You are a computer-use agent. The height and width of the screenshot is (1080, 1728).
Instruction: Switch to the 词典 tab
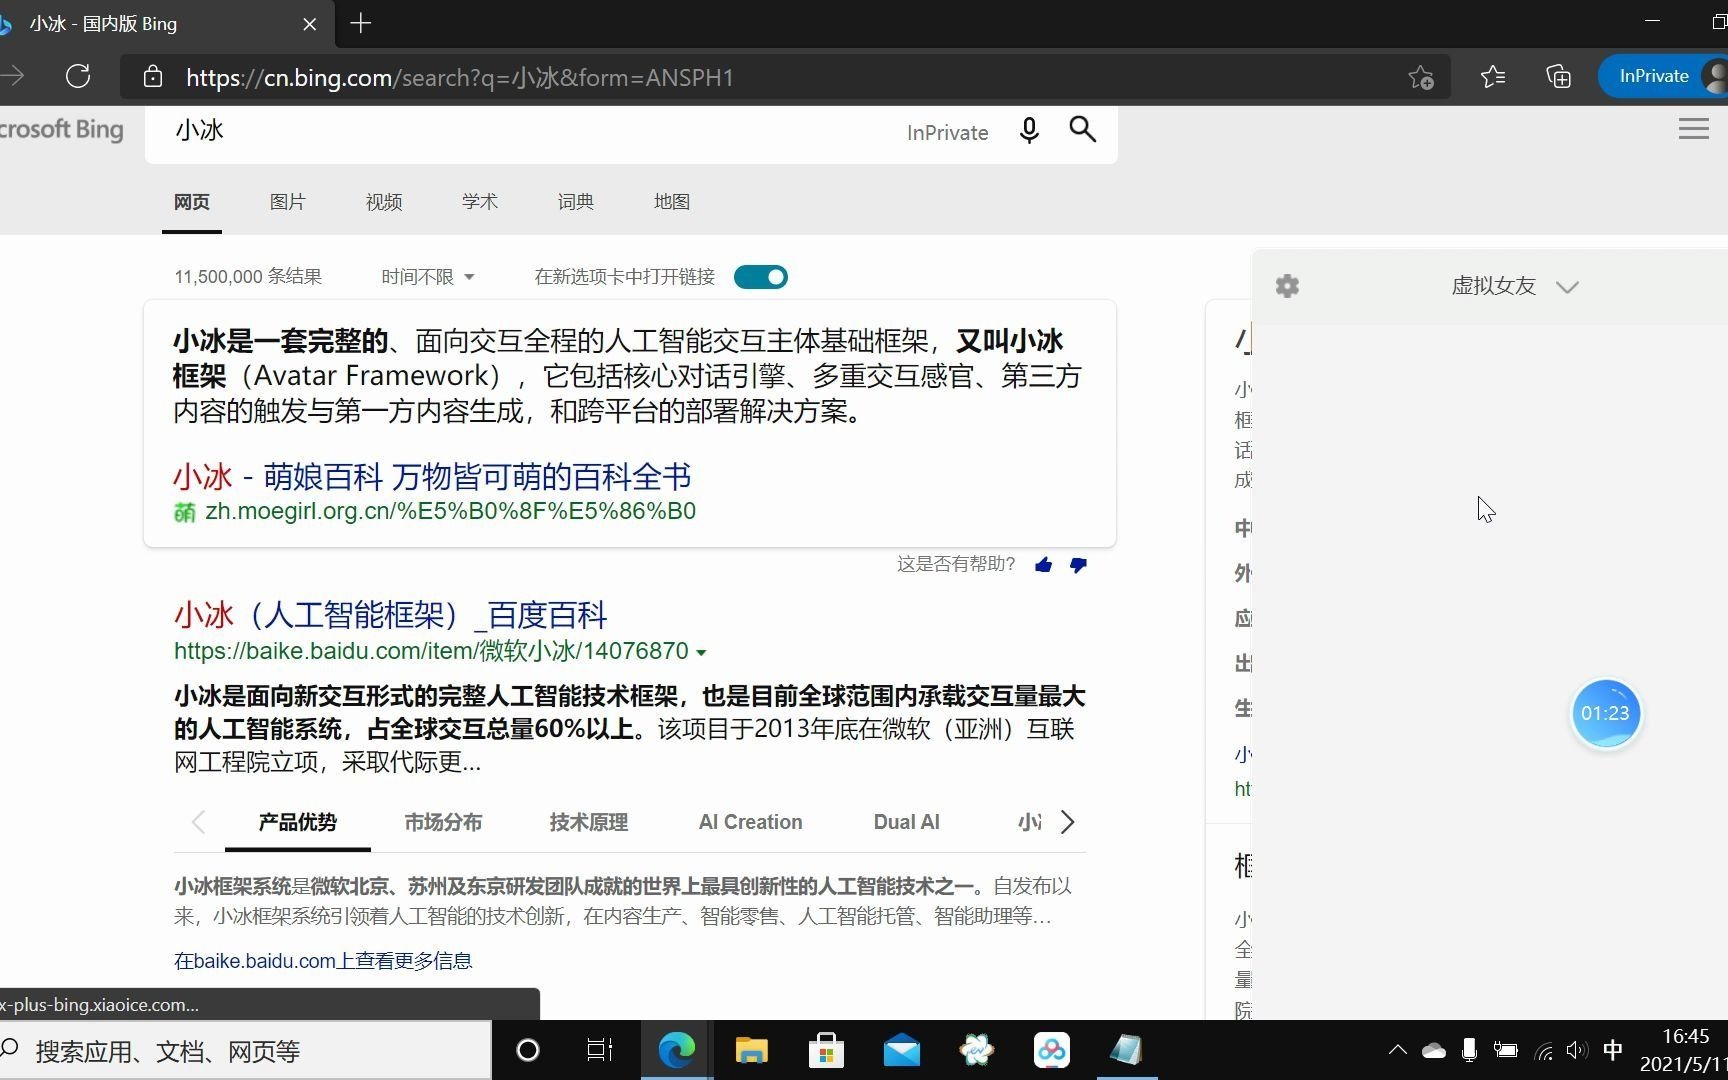tap(576, 202)
